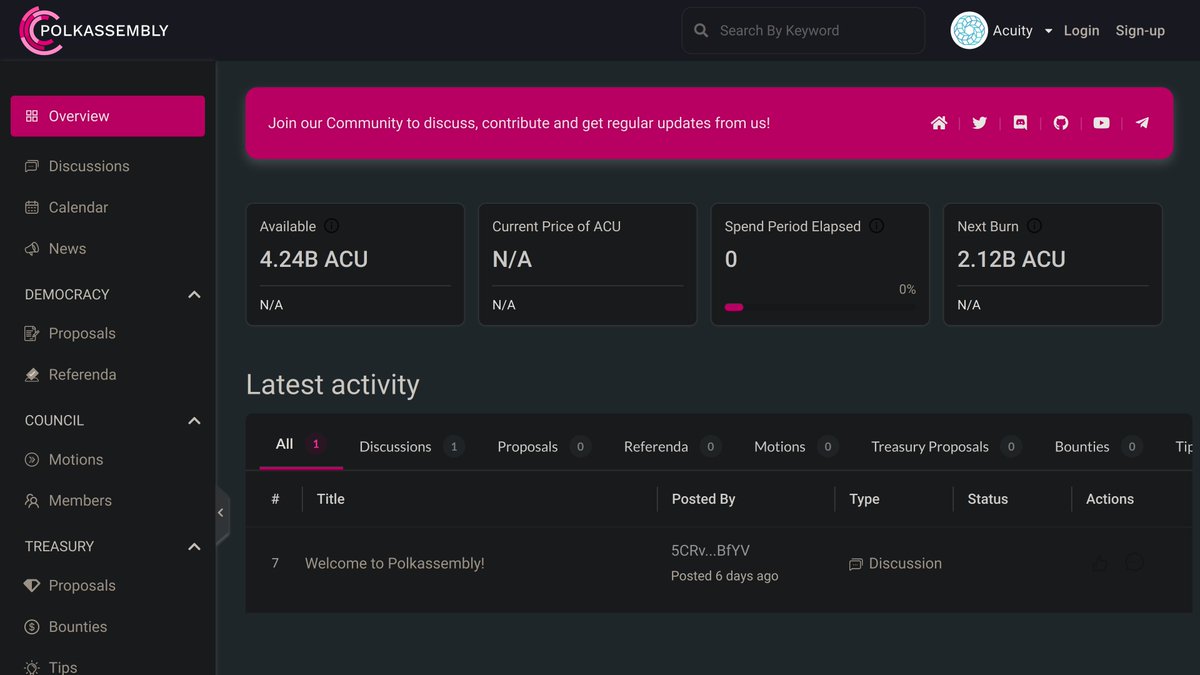Viewport: 1200px width, 675px height.
Task: Open the Acuity network dropdown arrow
Action: click(x=1048, y=31)
